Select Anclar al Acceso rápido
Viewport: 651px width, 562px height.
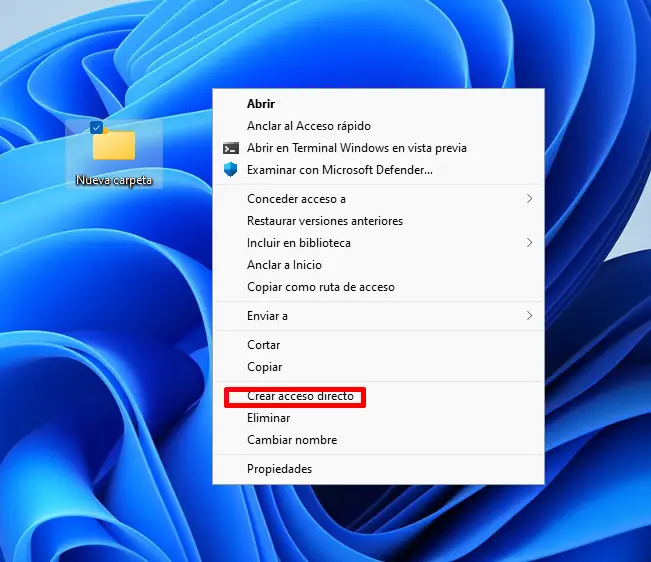(x=378, y=126)
